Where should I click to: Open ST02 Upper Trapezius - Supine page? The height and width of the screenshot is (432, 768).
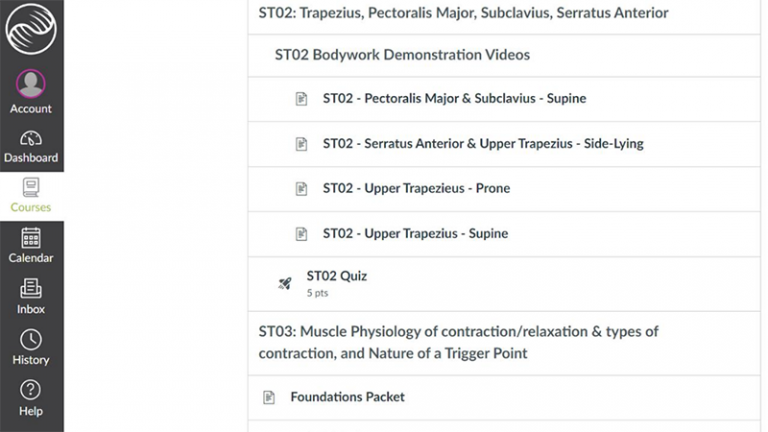(x=415, y=233)
